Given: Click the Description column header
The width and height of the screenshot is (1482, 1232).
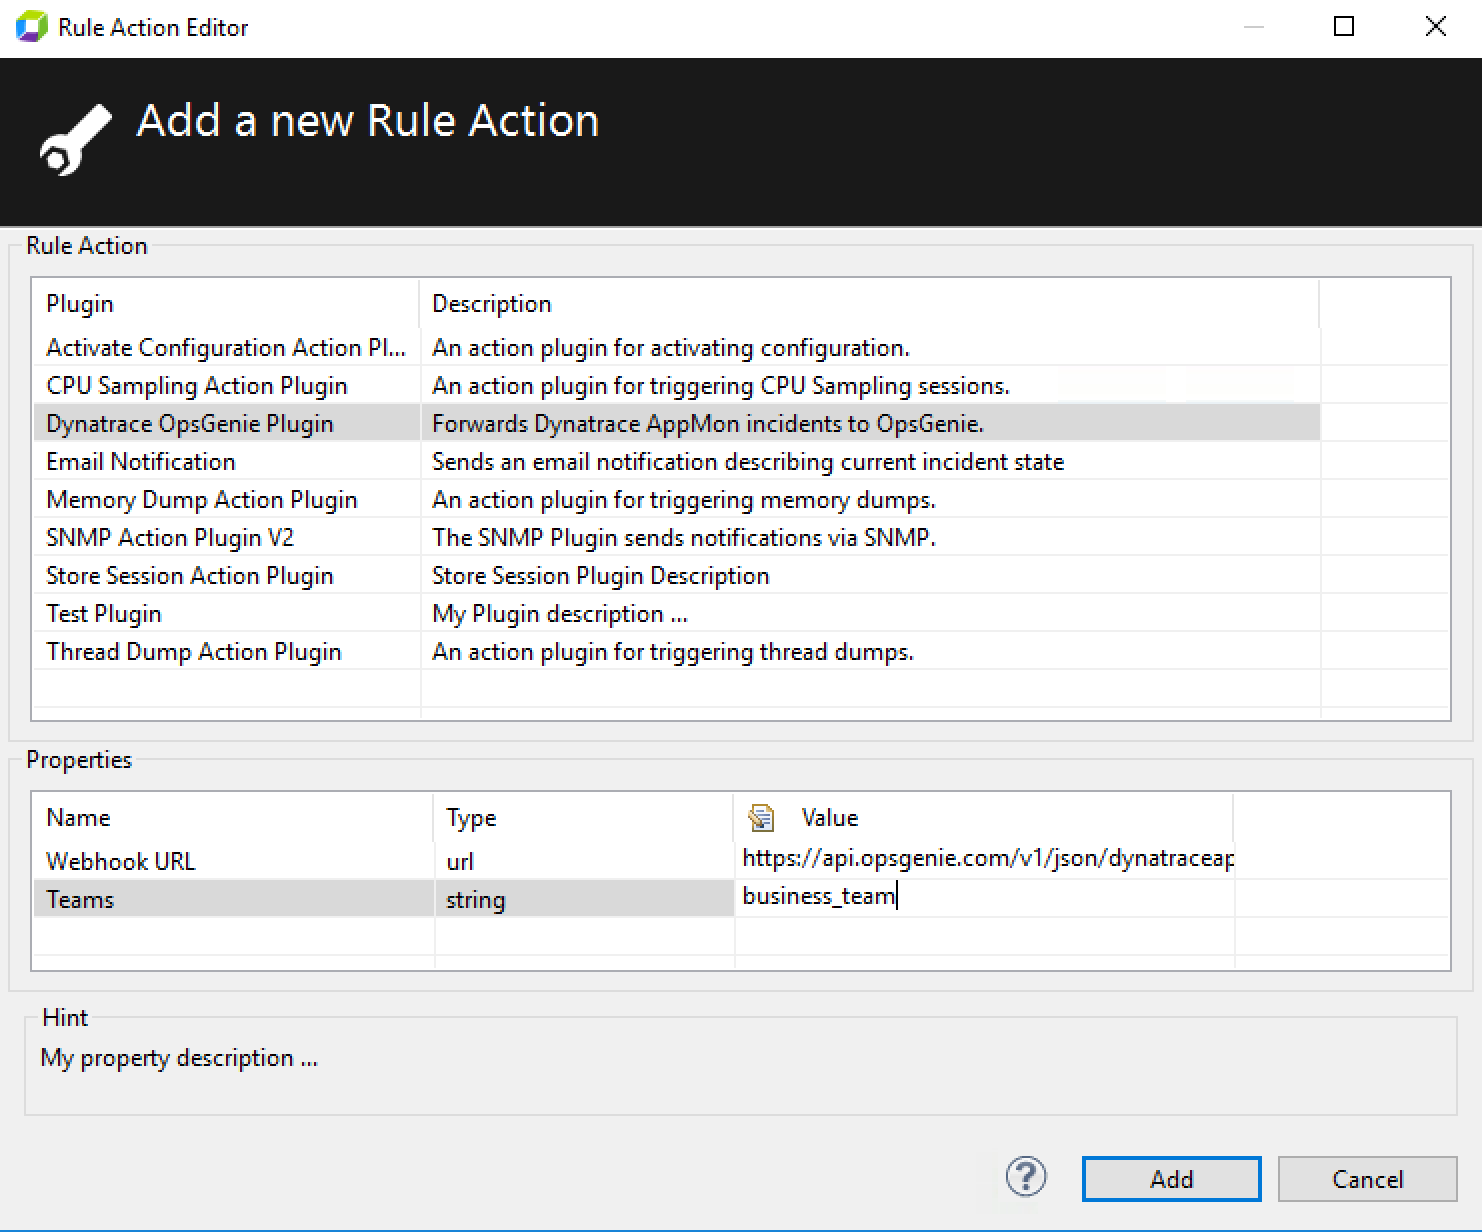Looking at the screenshot, I should click(869, 303).
